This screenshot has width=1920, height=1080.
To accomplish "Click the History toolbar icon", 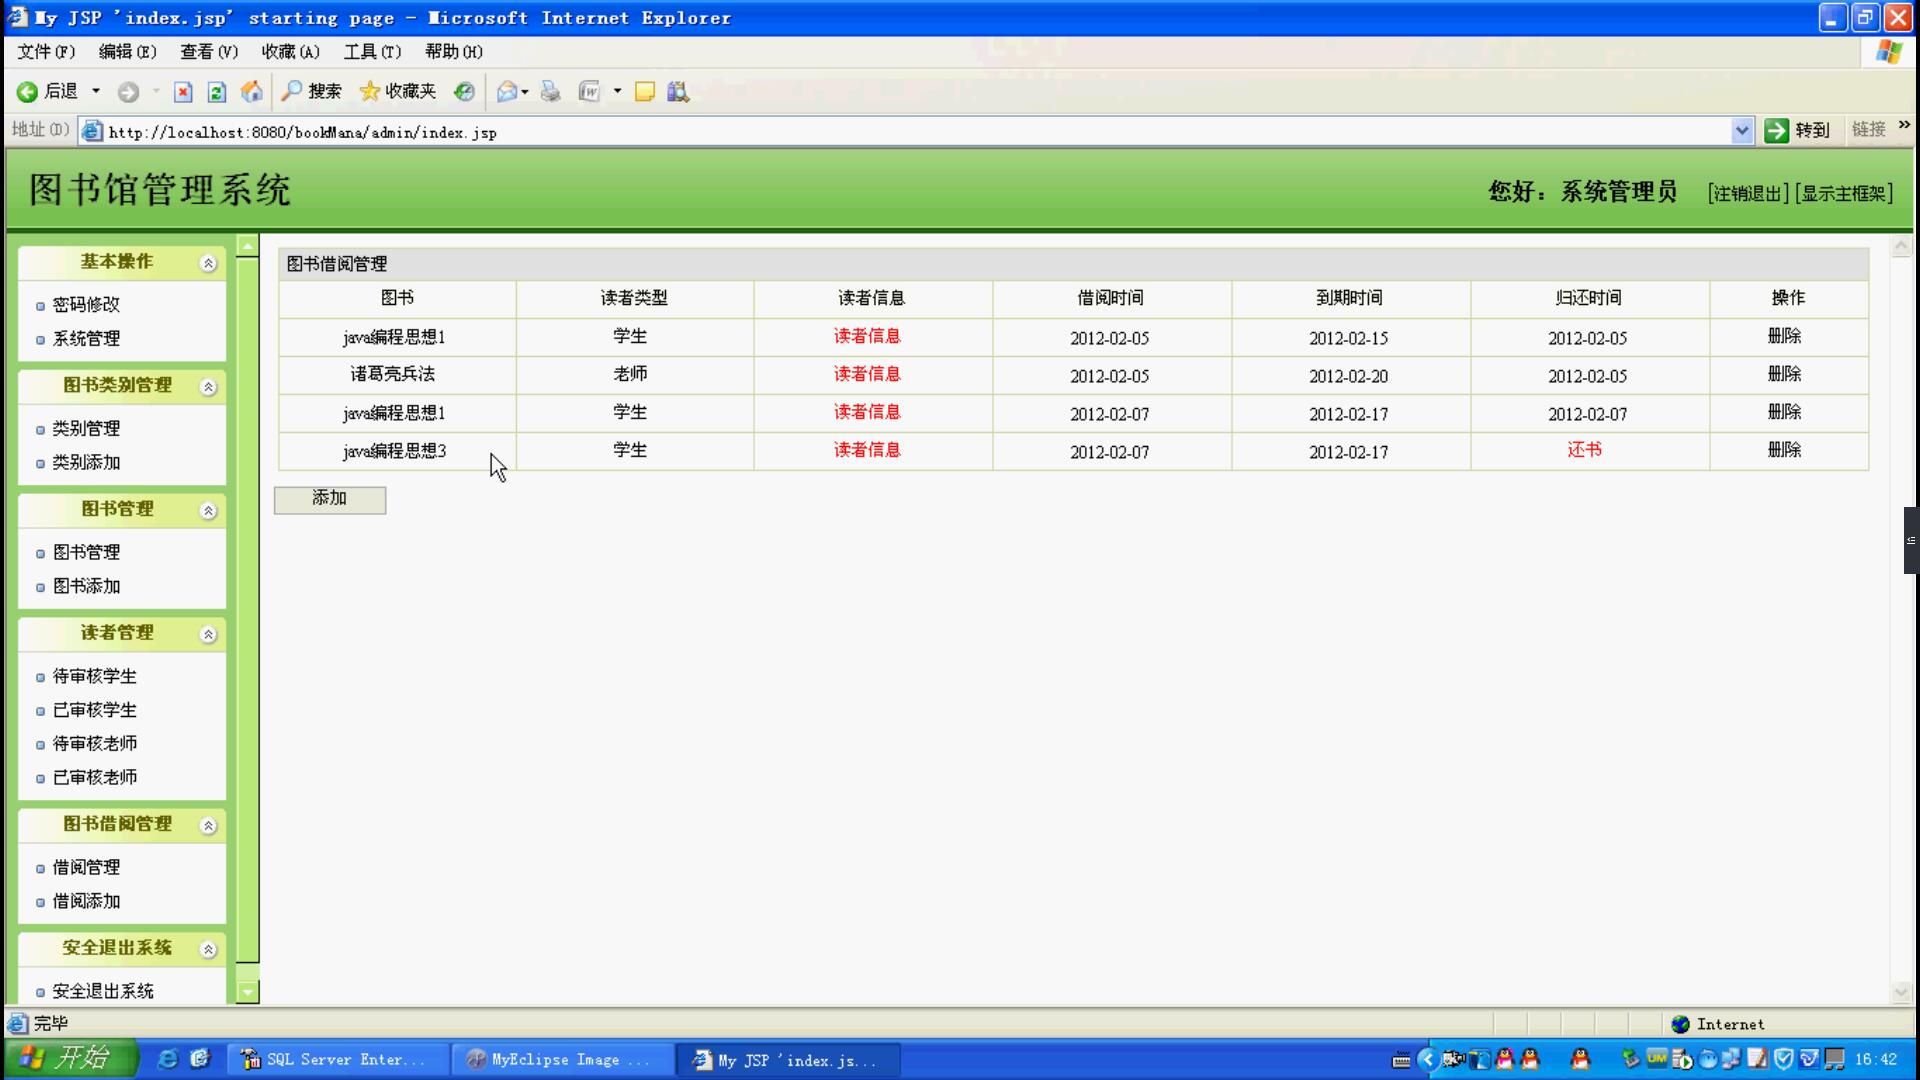I will [x=464, y=92].
